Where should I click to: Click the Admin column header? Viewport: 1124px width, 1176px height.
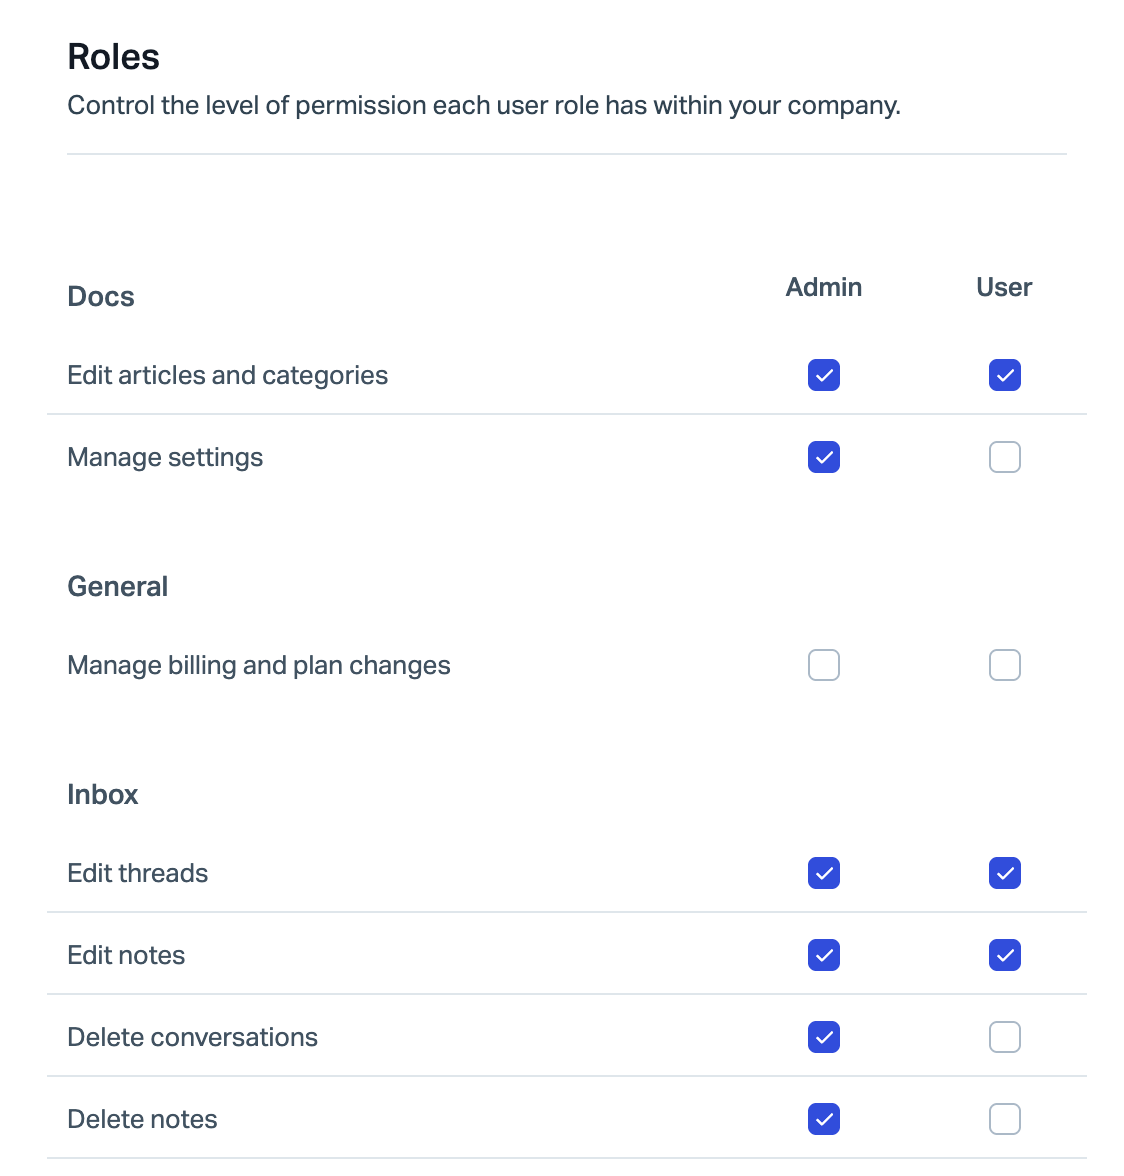click(x=823, y=287)
